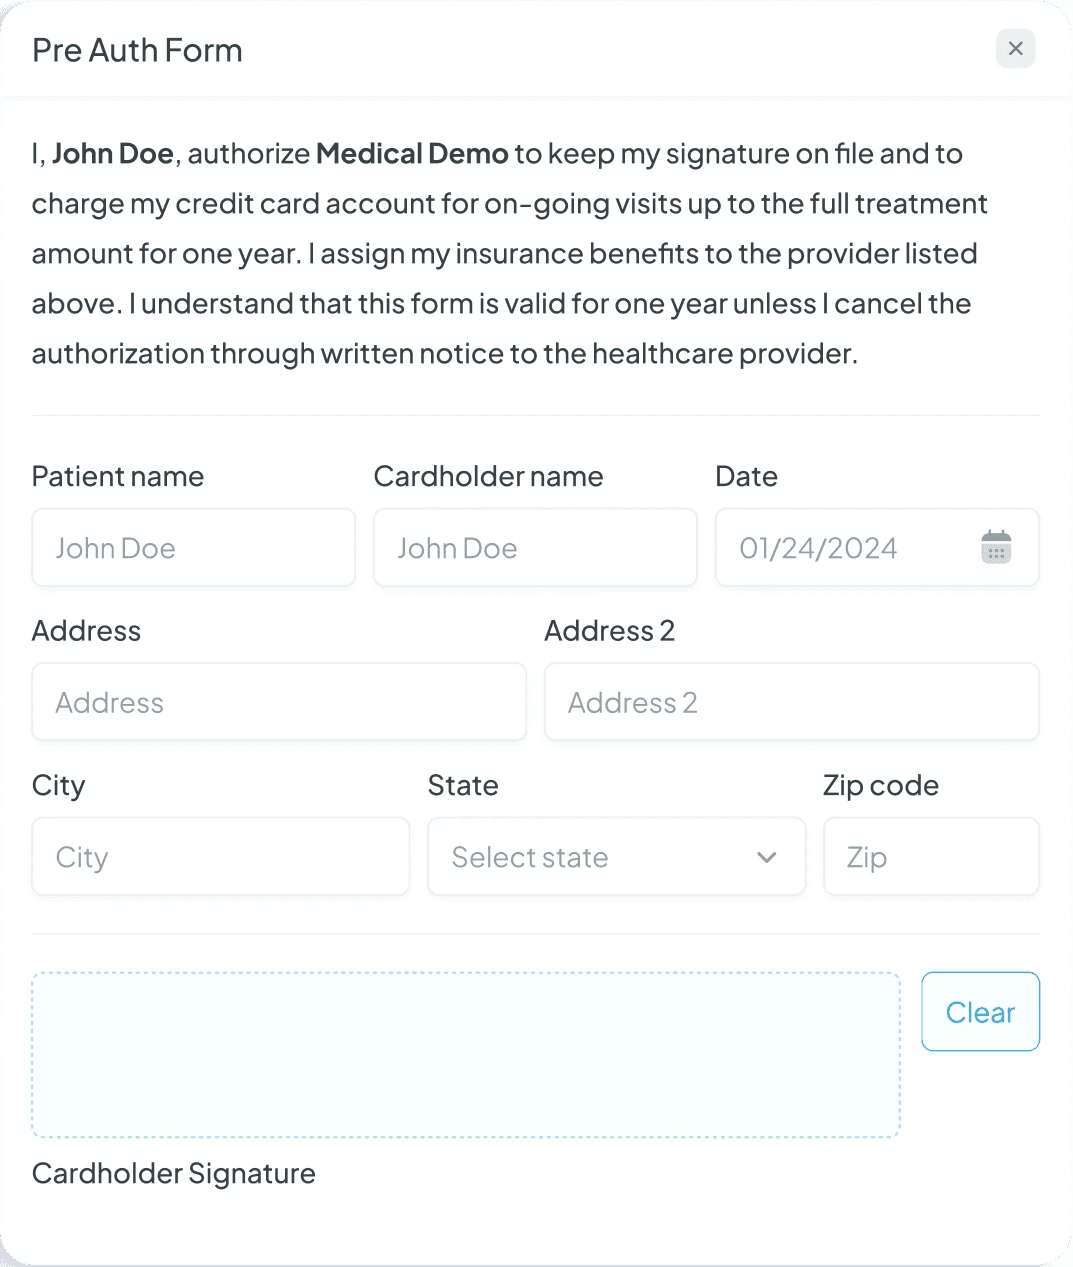Click the first Address text box
Viewport: 1073px width, 1267px height.
click(279, 702)
